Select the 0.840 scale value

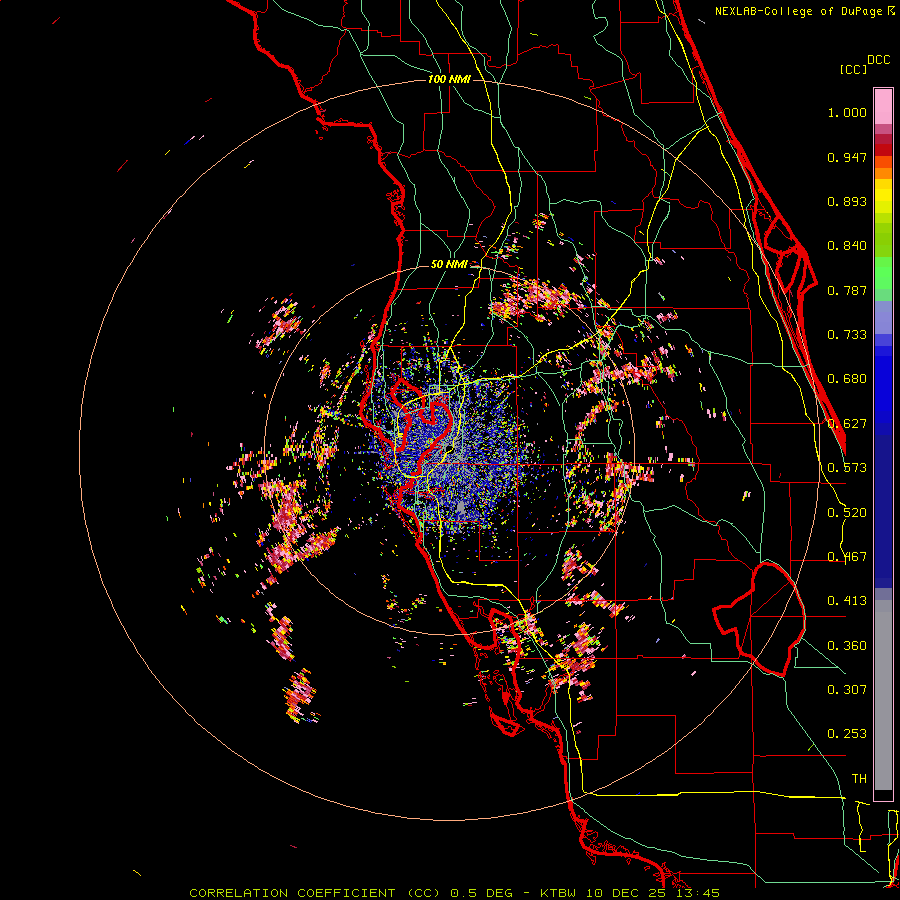tap(847, 246)
